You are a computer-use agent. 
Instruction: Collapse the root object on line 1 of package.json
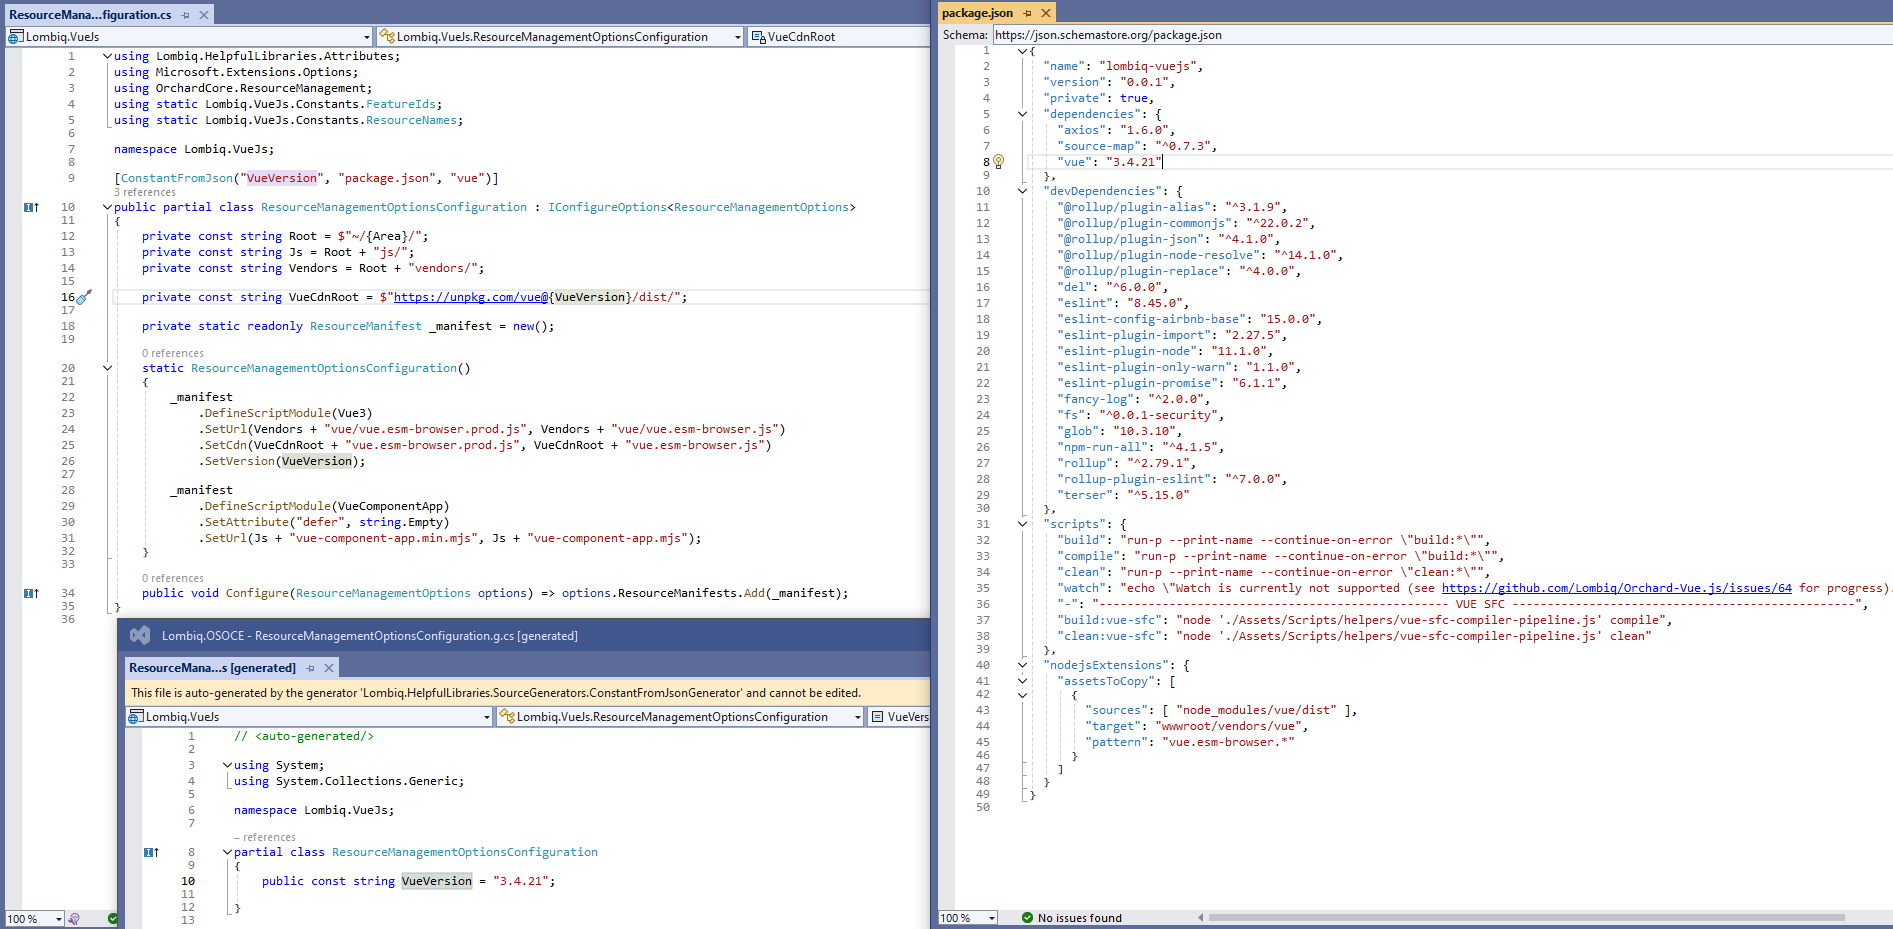click(x=1022, y=50)
